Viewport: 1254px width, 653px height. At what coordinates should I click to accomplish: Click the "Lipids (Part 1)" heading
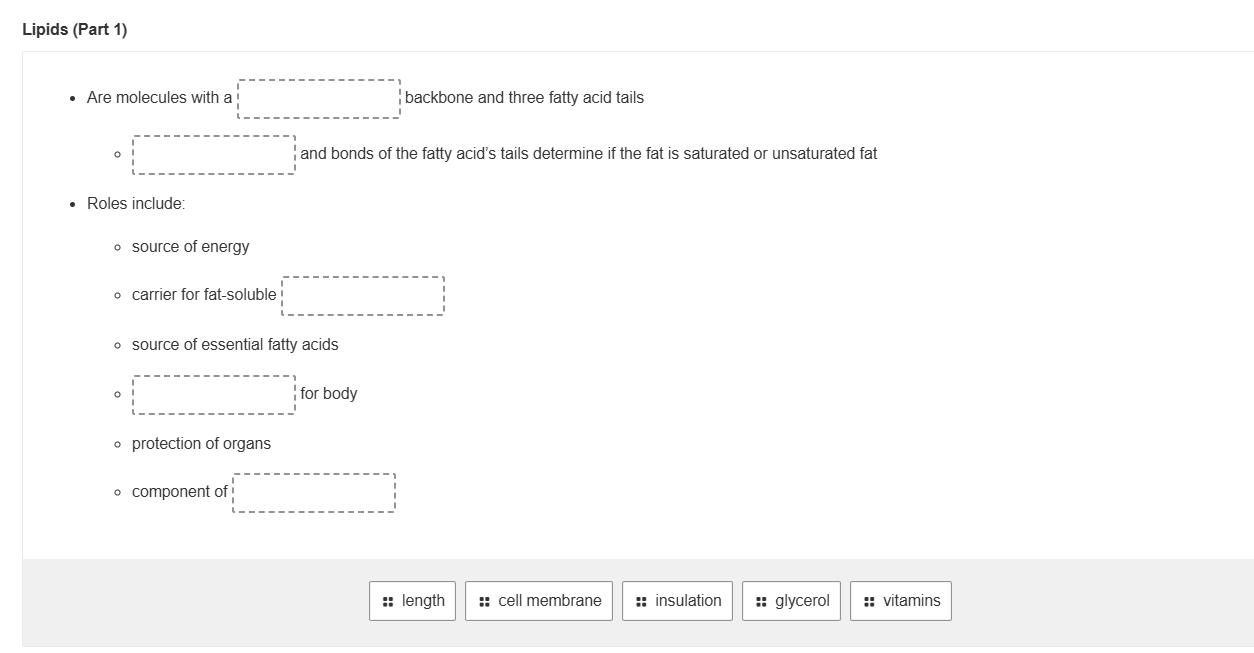pos(75,30)
